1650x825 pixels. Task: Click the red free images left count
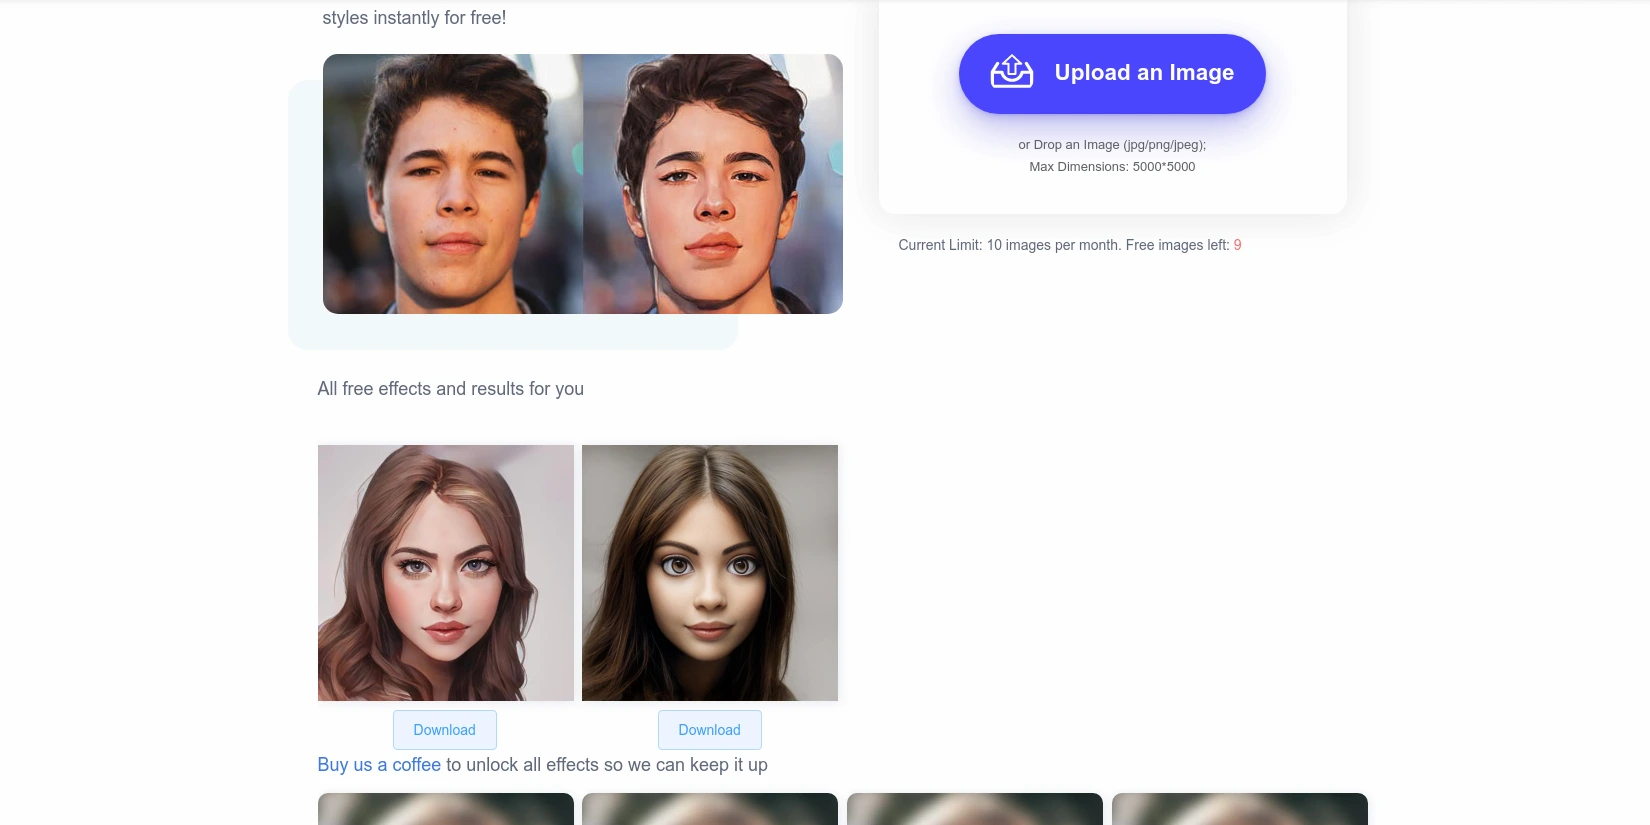[1237, 245]
